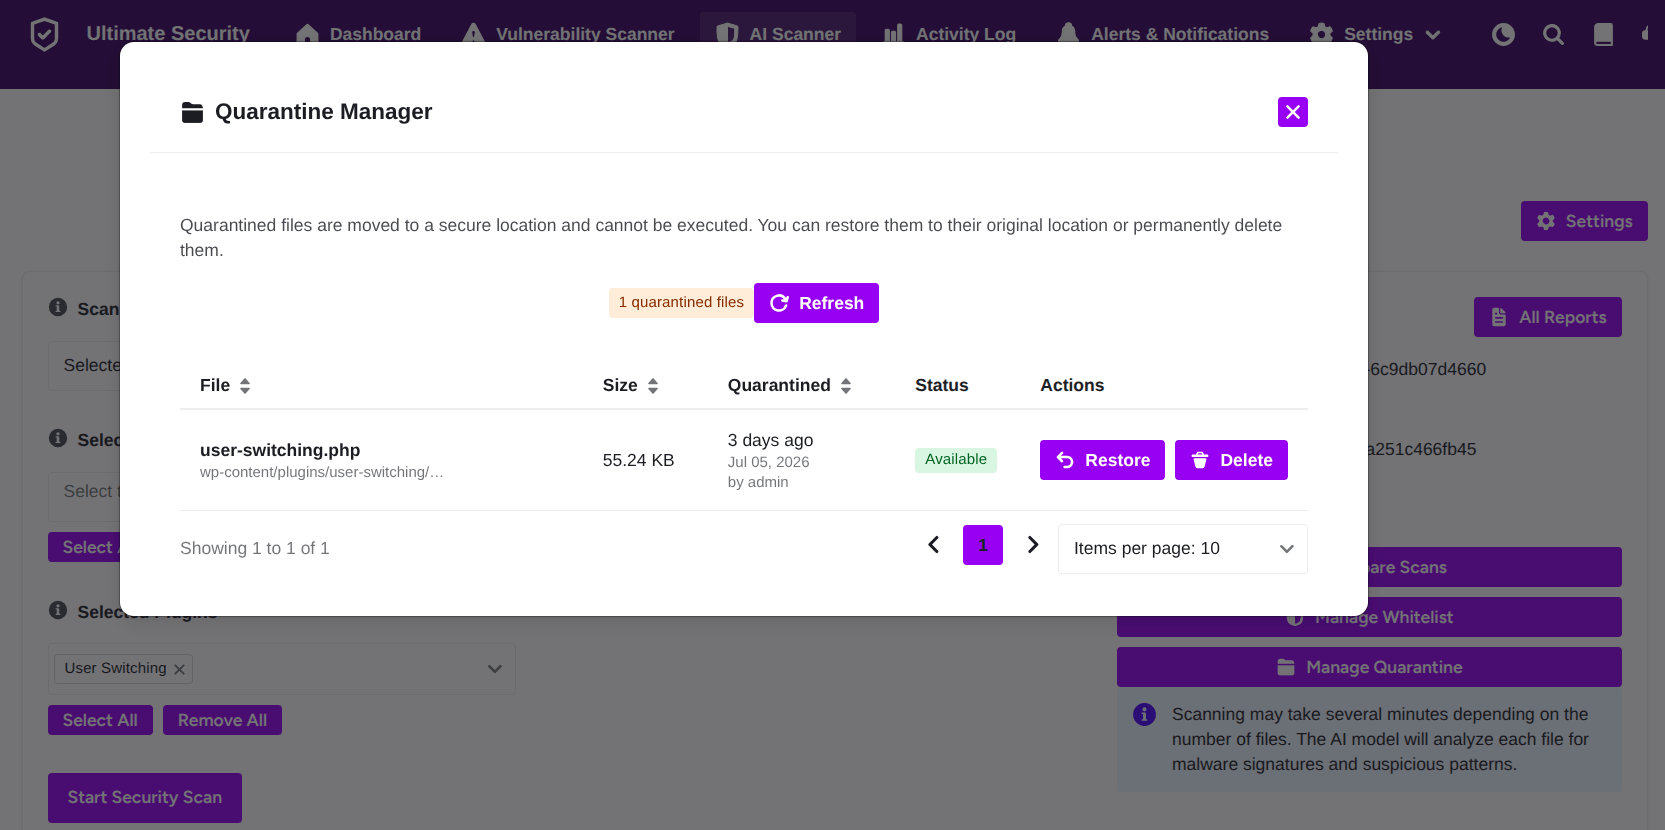Click the 55.24 KB size cell
The image size is (1665, 830).
[638, 460]
